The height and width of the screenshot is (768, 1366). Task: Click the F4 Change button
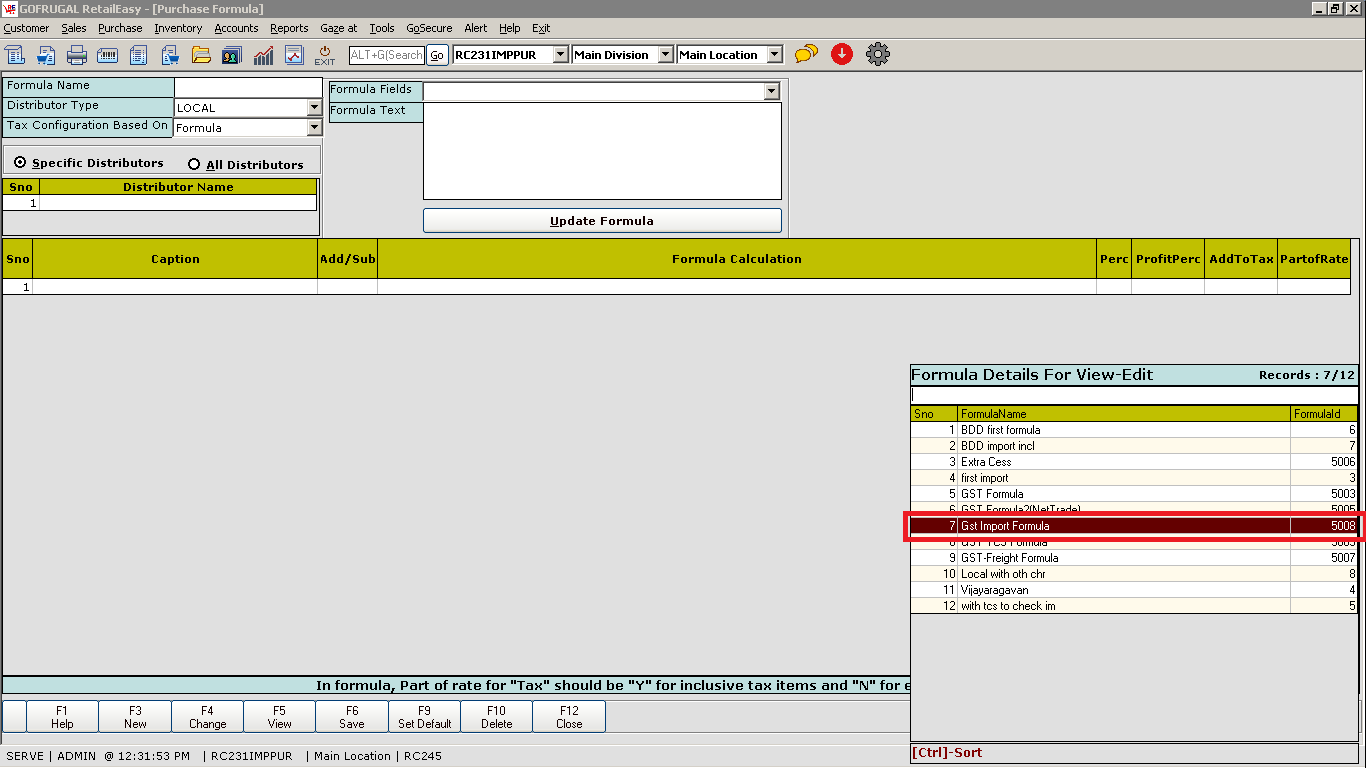tap(207, 717)
